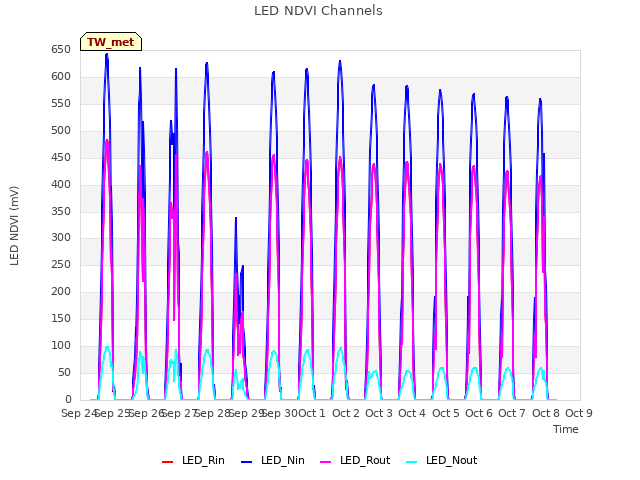Click the 0 y-axis tick label

(x=68, y=399)
